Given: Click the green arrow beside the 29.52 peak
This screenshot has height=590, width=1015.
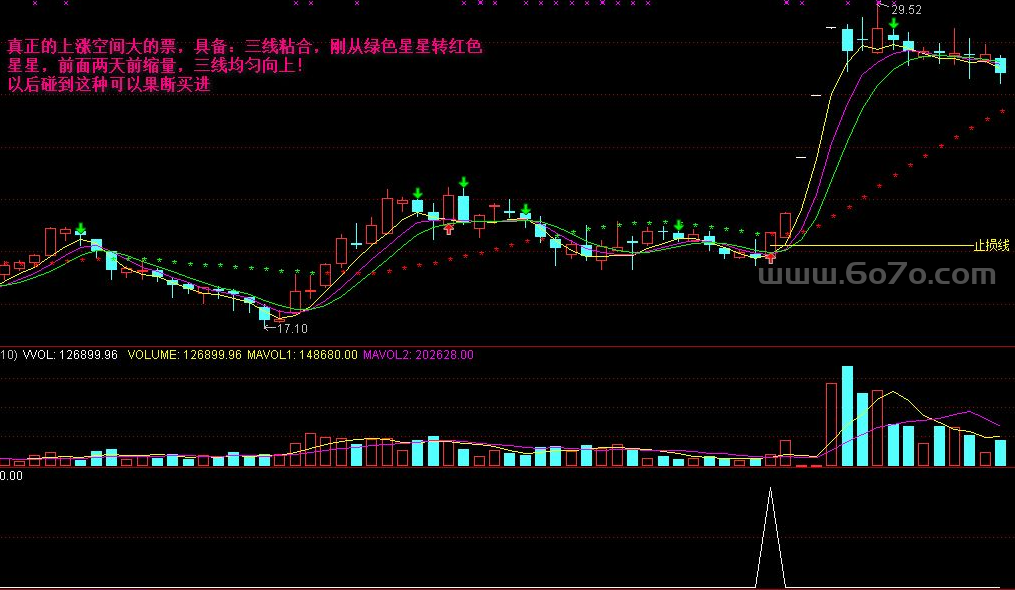Looking at the screenshot, I should coord(893,23).
